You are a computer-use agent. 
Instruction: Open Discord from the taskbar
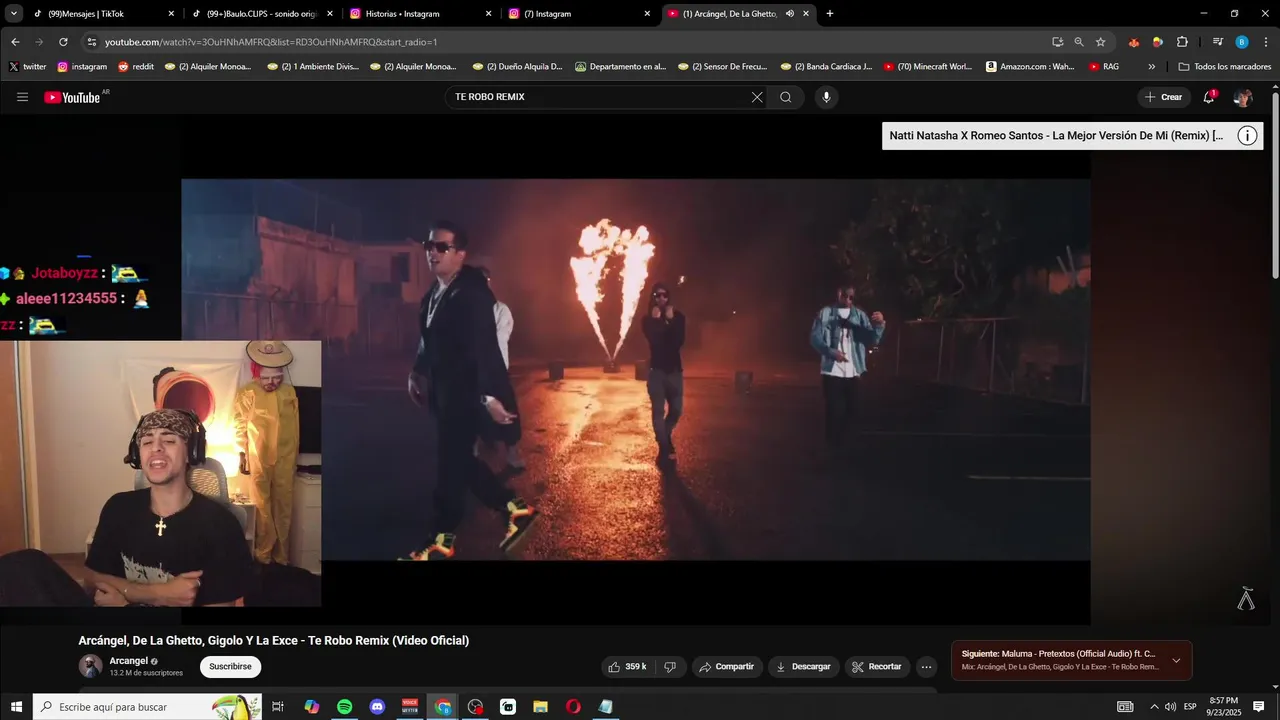[x=377, y=707]
